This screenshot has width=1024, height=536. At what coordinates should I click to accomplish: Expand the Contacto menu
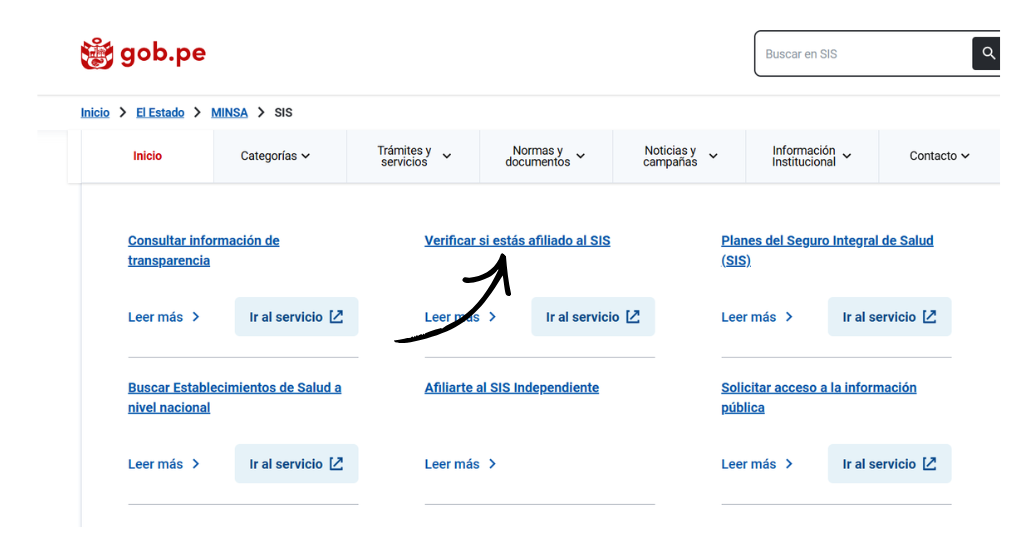tap(939, 156)
